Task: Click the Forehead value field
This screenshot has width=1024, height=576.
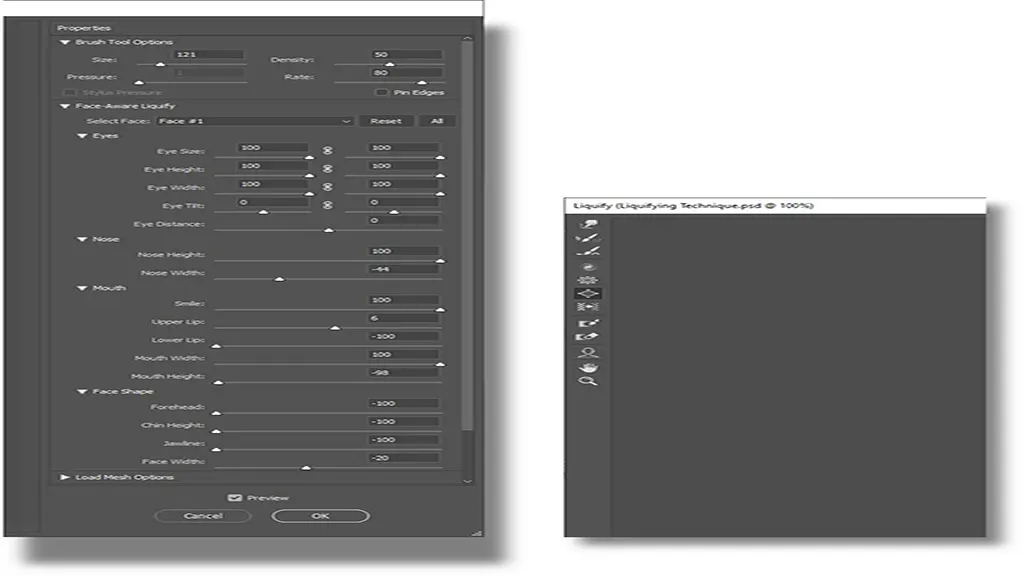Action: pyautogui.click(x=403, y=404)
